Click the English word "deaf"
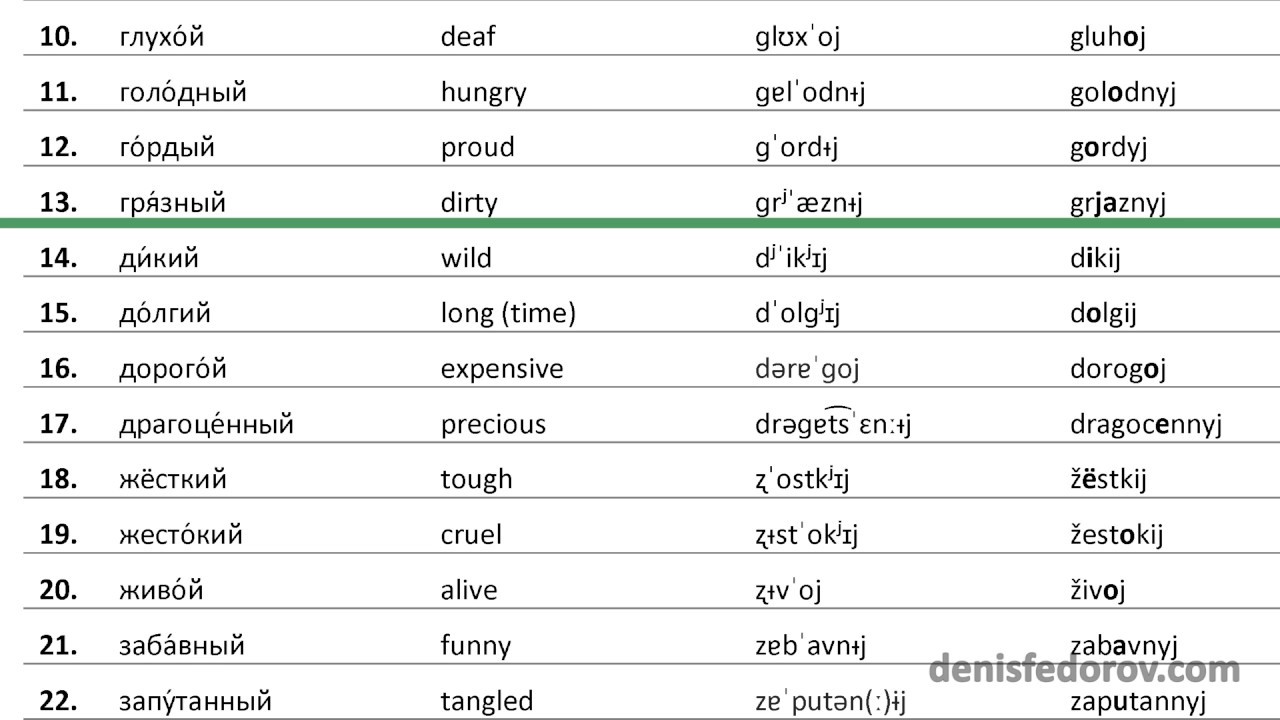 tap(467, 38)
